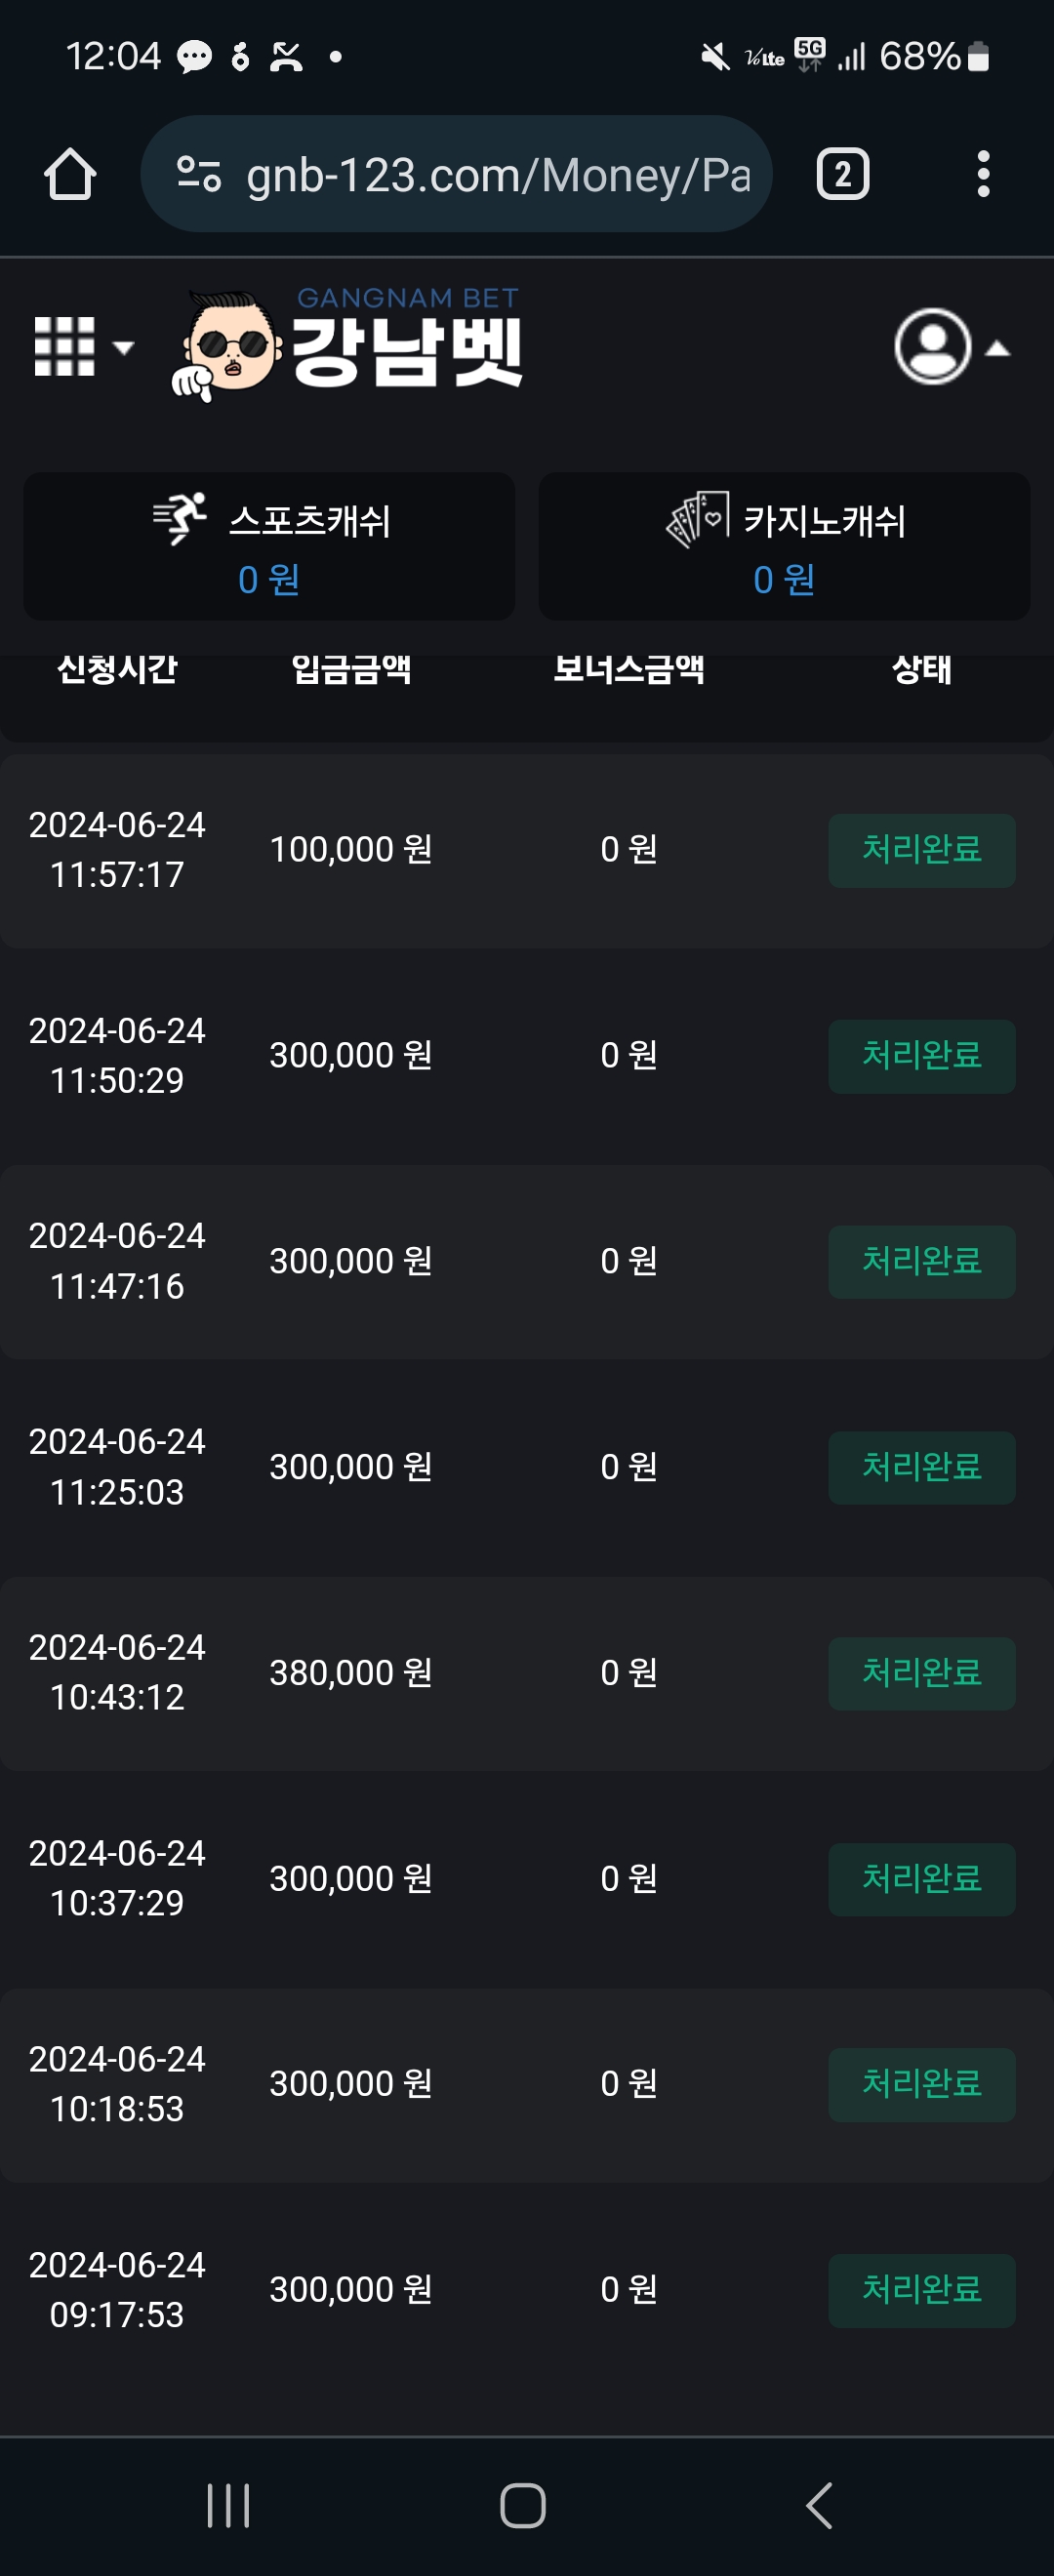
Task: Select the 스포츠캐쉬 balance card
Action: (269, 546)
